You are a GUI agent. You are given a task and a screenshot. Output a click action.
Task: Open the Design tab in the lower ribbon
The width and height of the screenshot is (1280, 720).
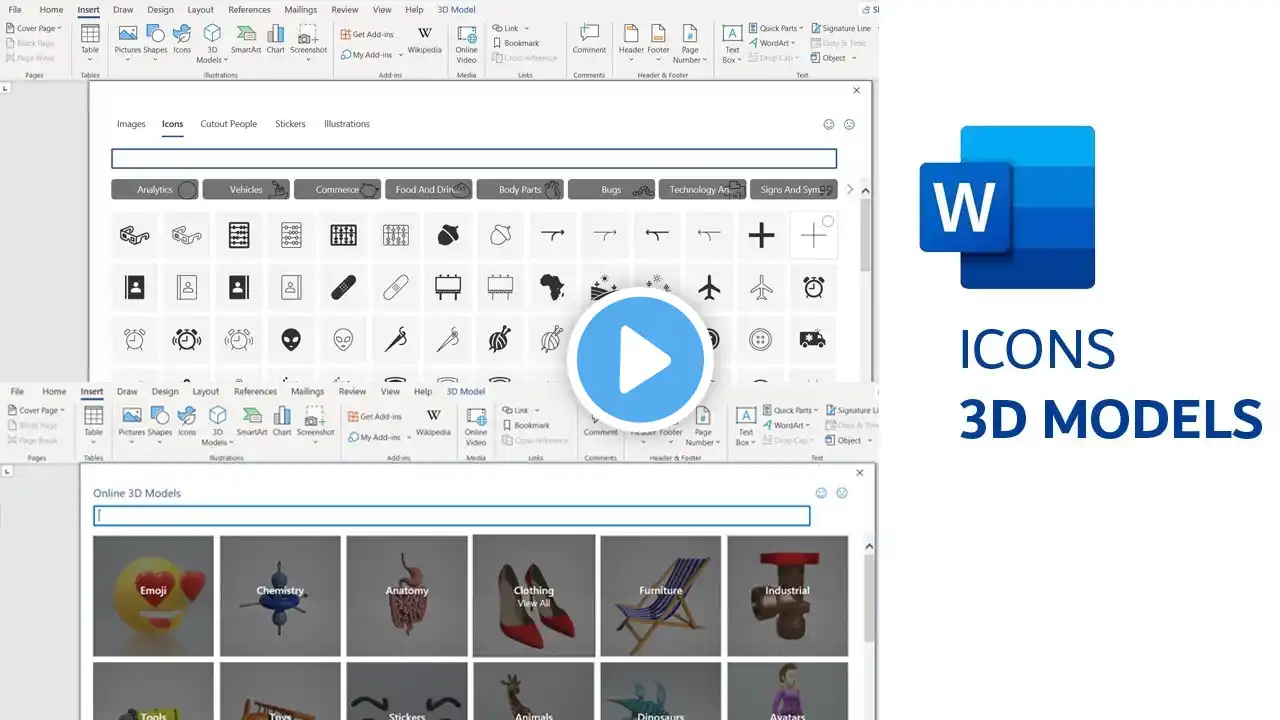tap(165, 392)
